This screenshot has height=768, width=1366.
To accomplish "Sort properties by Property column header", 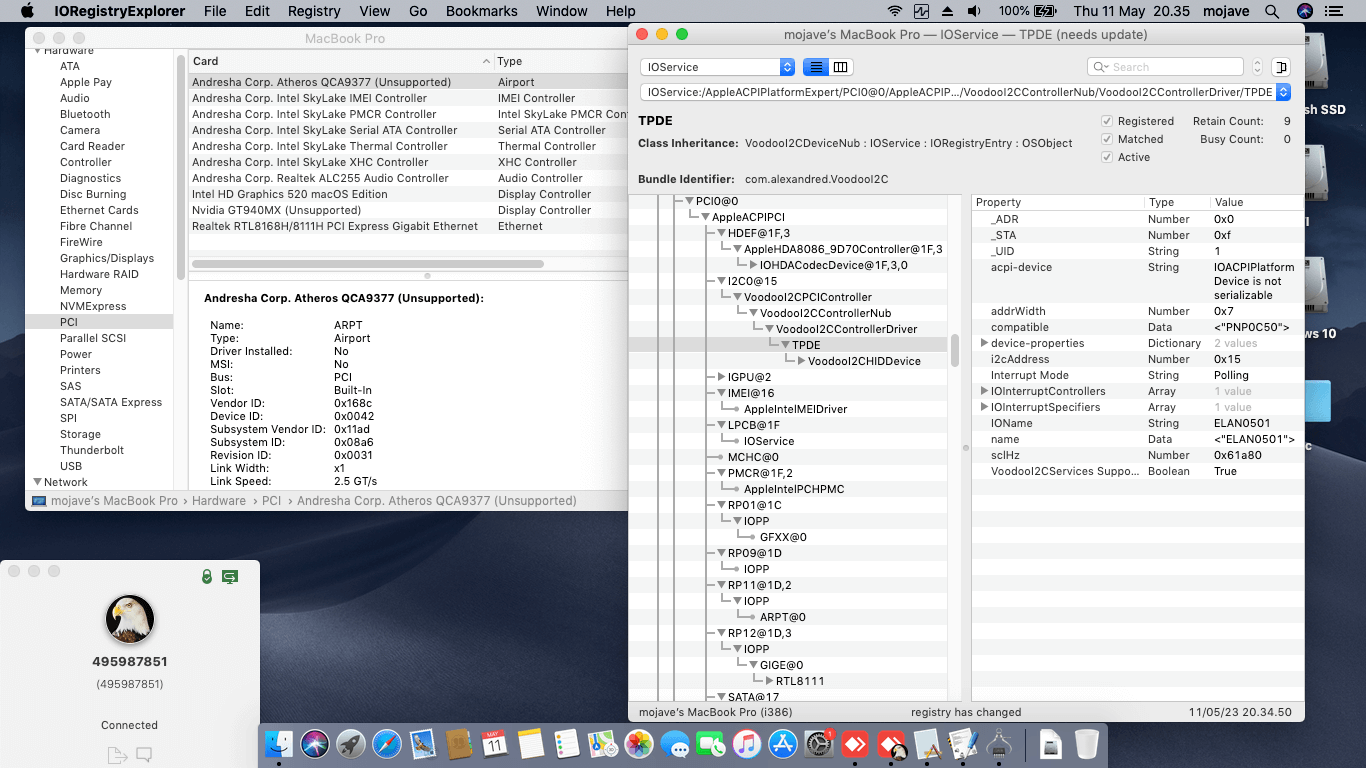I will [x=1058, y=202].
